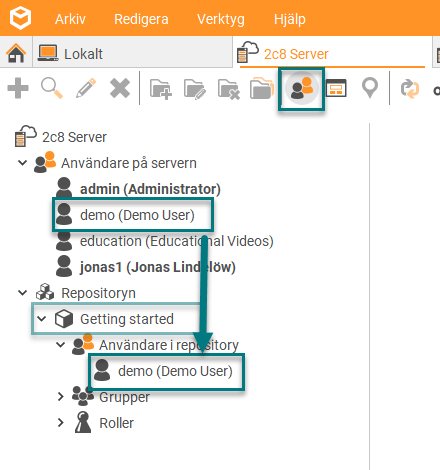Screen dimensions: 440x470
Task: Click the home icon tab
Action: pyautogui.click(x=16, y=53)
